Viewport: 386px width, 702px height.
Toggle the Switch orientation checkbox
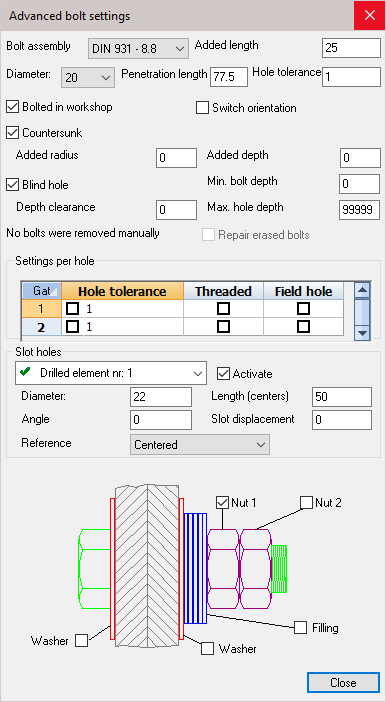click(202, 108)
